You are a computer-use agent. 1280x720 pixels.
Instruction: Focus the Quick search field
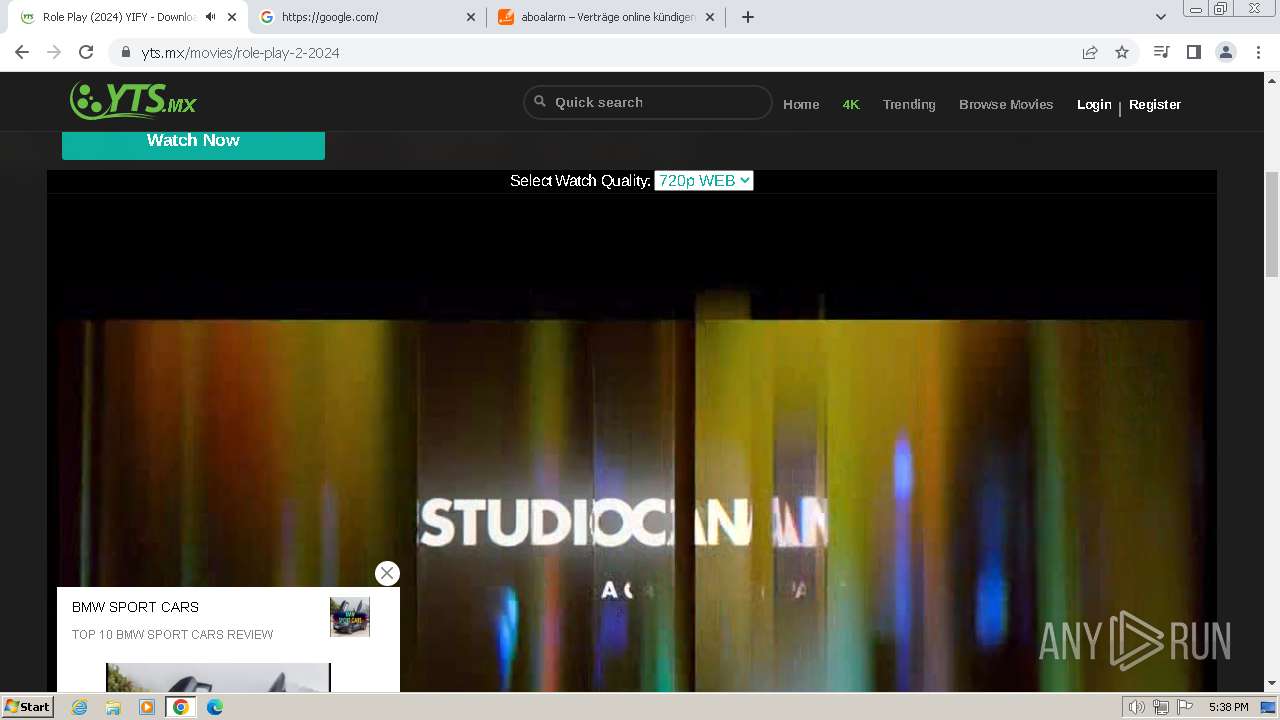648,102
